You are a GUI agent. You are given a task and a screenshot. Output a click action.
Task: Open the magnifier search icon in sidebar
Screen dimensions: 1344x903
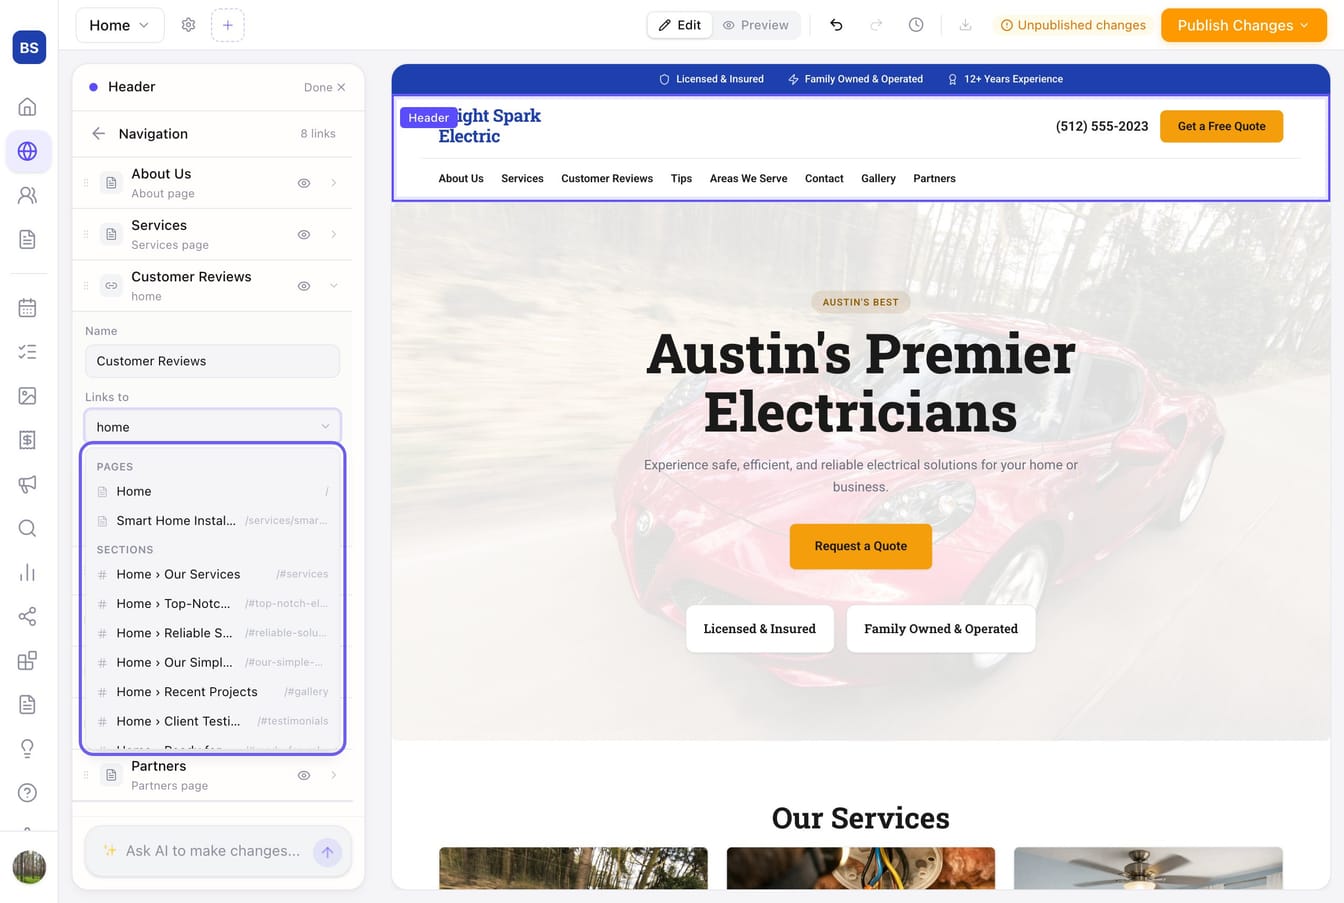pyautogui.click(x=28, y=528)
